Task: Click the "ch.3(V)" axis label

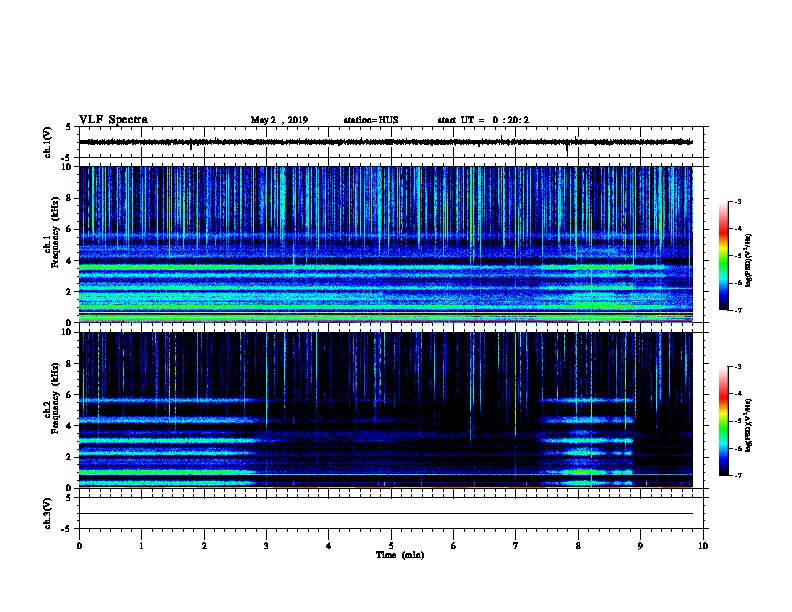Action: pyautogui.click(x=48, y=513)
